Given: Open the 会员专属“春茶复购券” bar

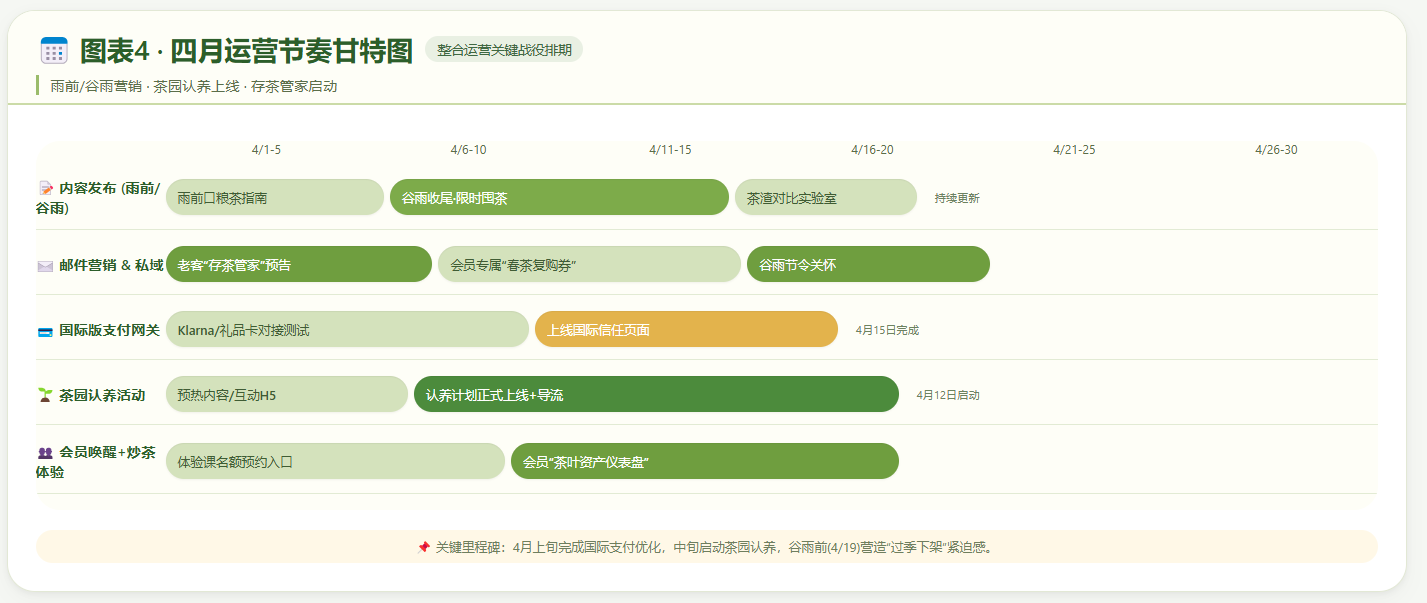Looking at the screenshot, I should coord(589,265).
